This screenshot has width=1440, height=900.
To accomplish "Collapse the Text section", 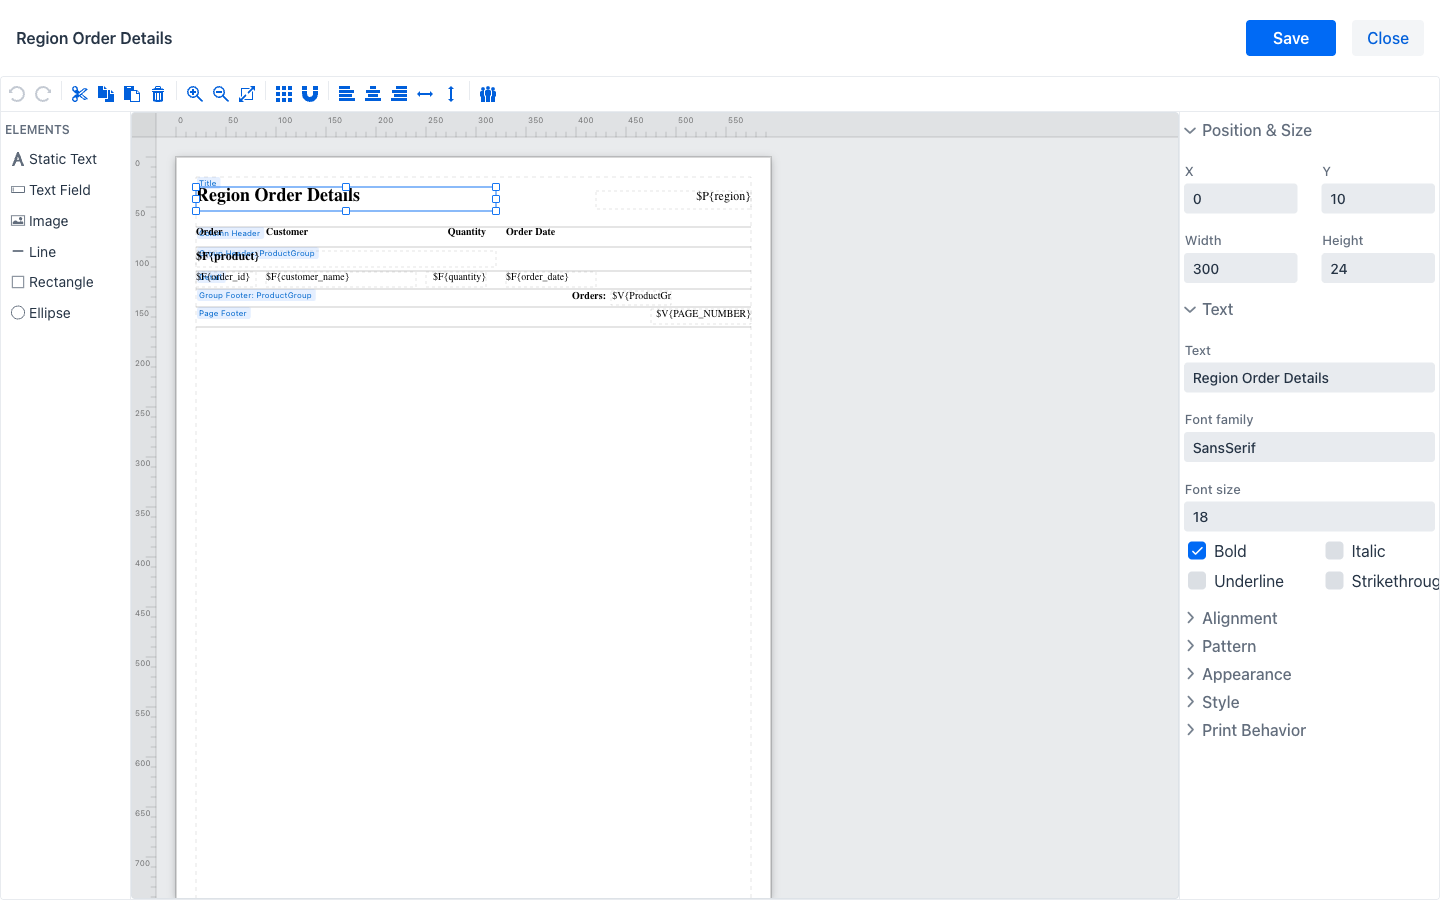I will [1209, 309].
